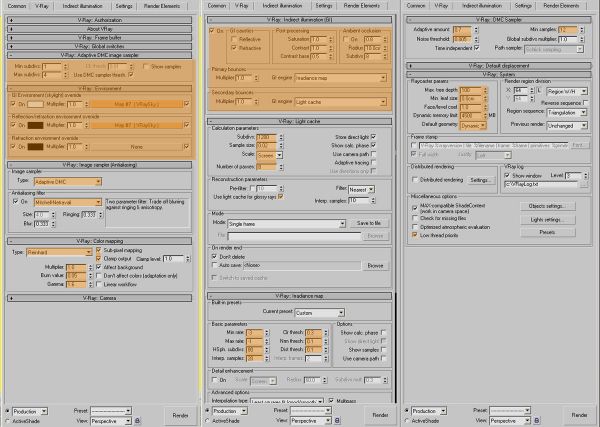The width and height of the screenshot is (600, 427).
Task: Click the Gamma spinner in Color mapping
Action: coord(91,284)
